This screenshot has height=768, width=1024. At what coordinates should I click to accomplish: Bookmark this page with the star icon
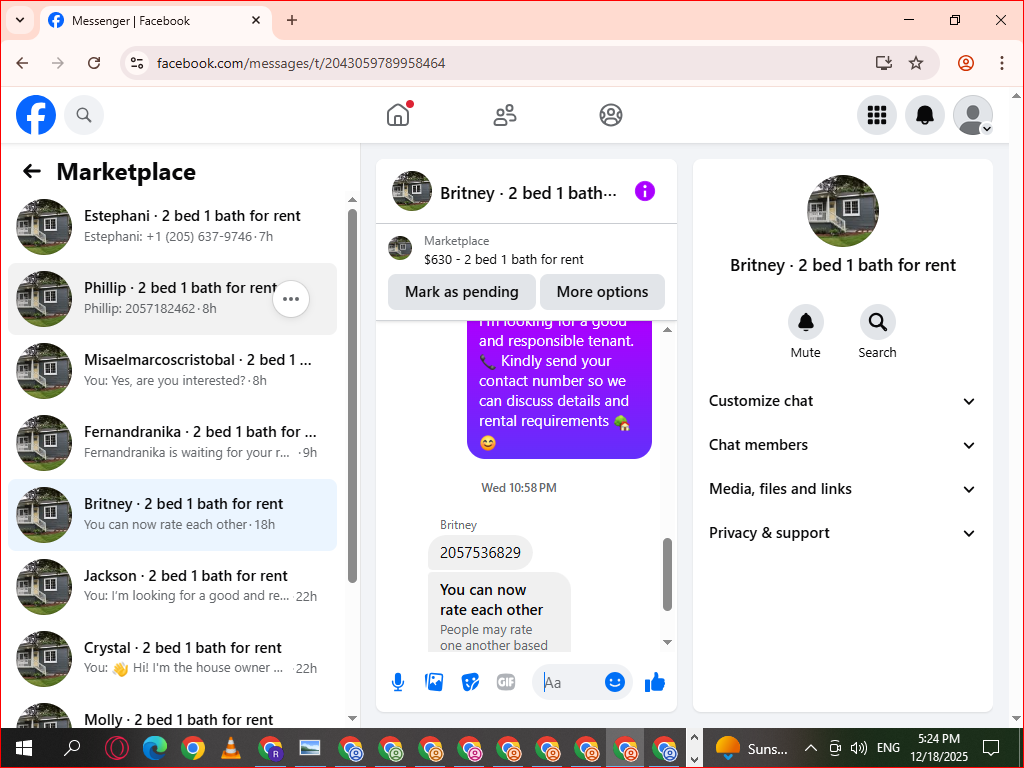point(916,63)
